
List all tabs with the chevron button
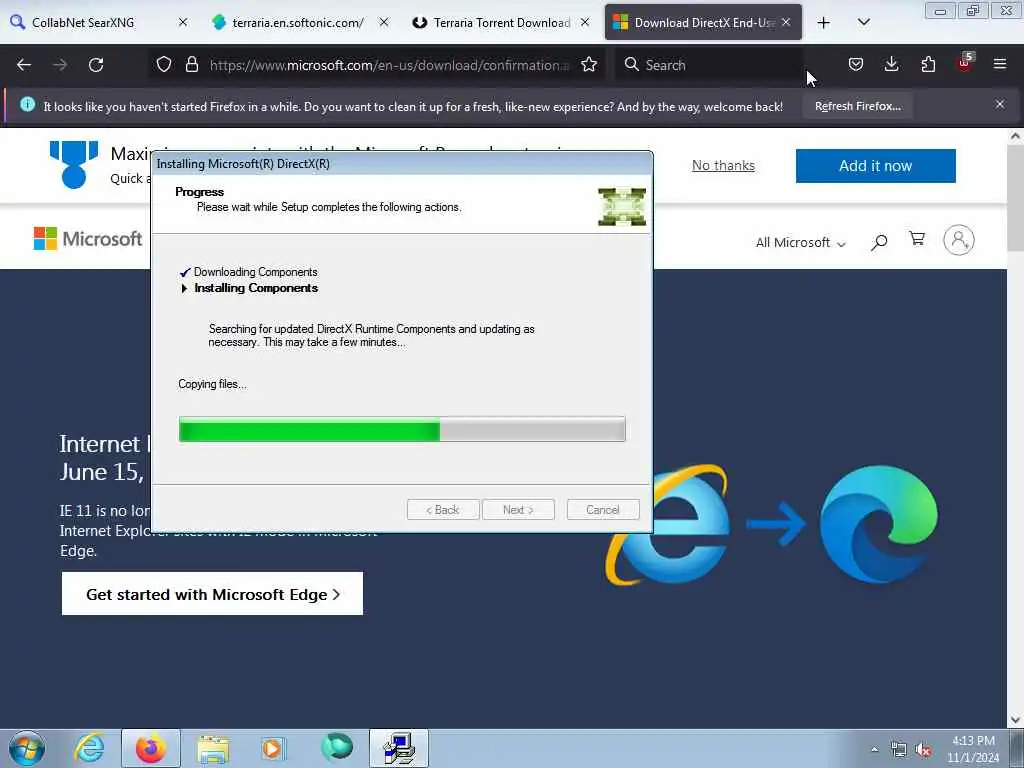tap(863, 22)
